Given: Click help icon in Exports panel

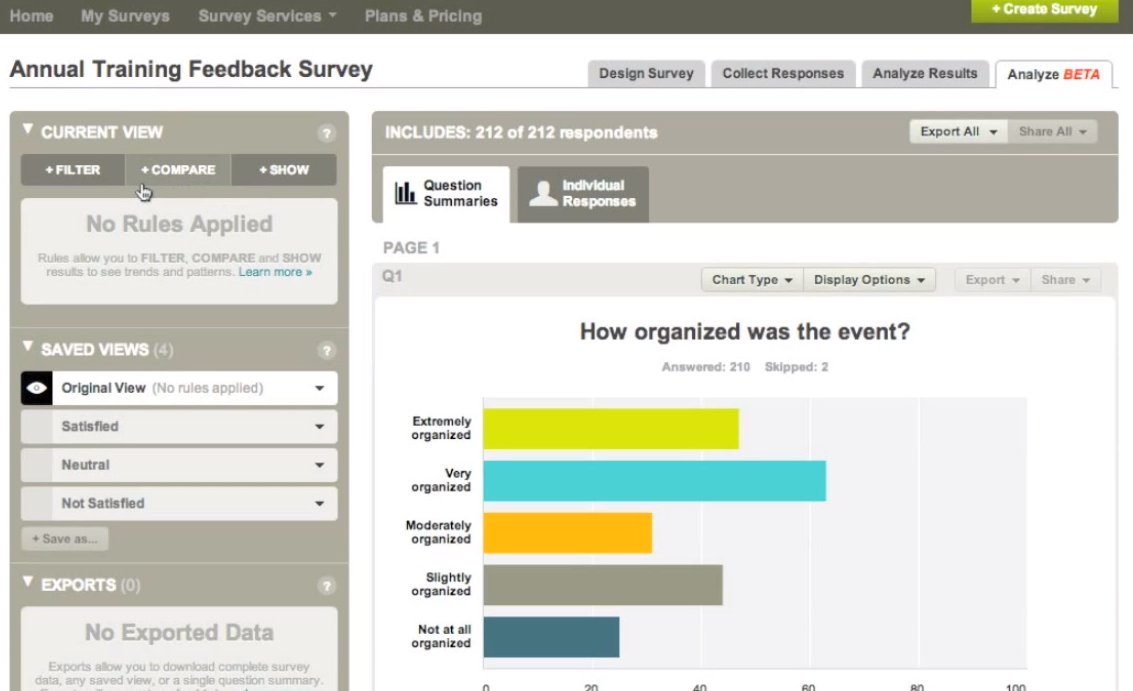Looking at the screenshot, I should (326, 586).
